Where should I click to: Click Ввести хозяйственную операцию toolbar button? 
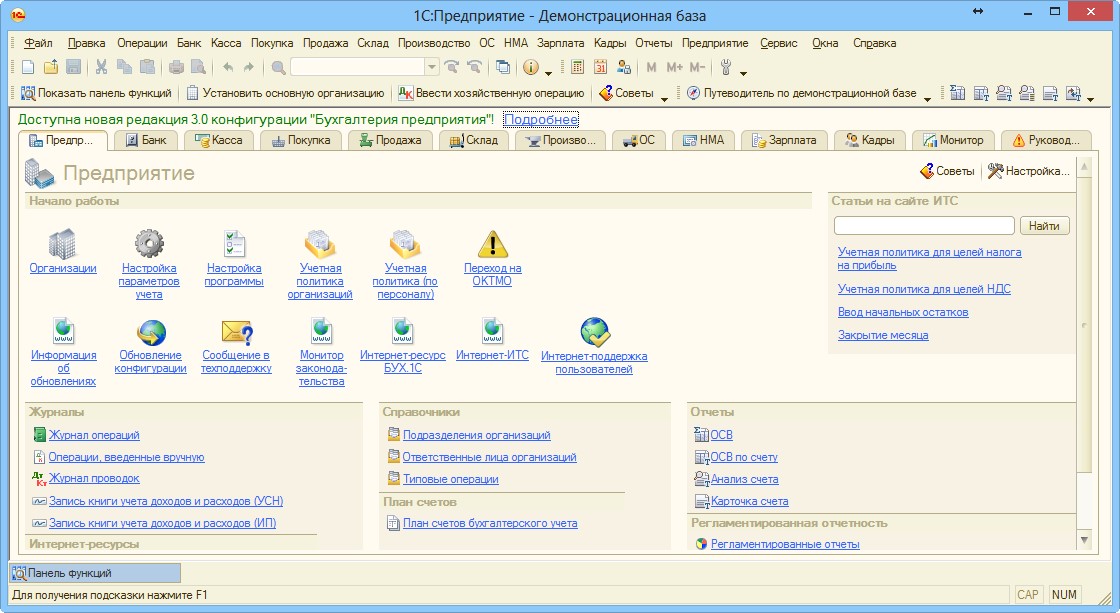pyautogui.click(x=490, y=93)
